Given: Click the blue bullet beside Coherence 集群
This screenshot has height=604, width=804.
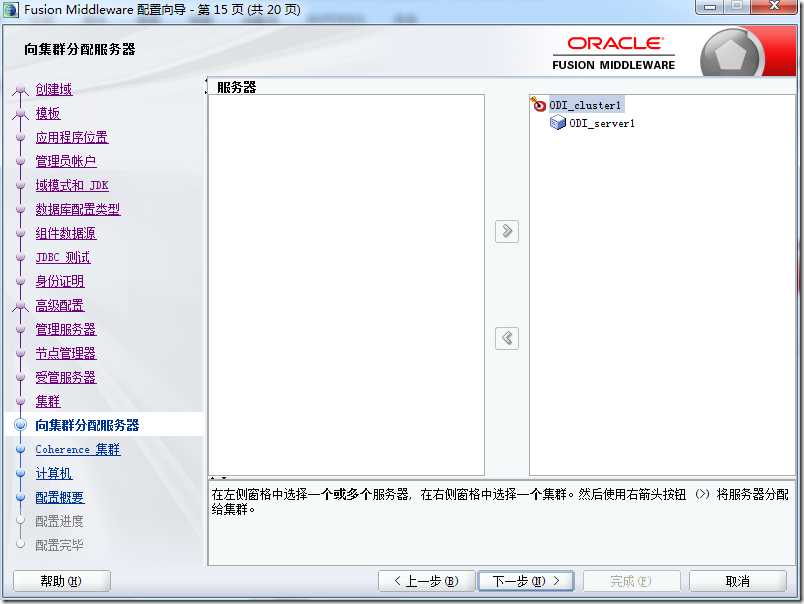Looking at the screenshot, I should point(21,449).
